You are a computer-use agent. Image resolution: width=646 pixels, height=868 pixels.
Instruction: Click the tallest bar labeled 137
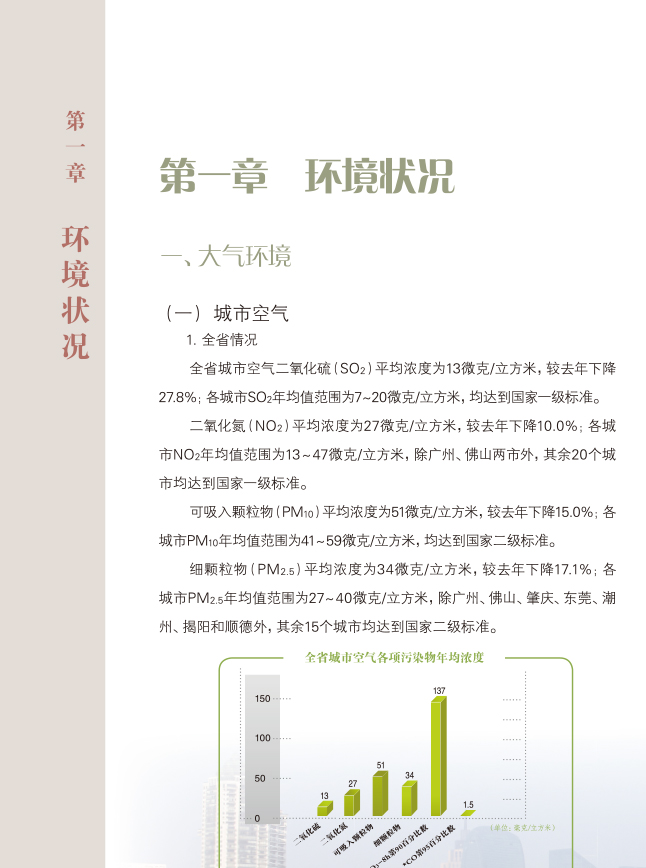438,757
